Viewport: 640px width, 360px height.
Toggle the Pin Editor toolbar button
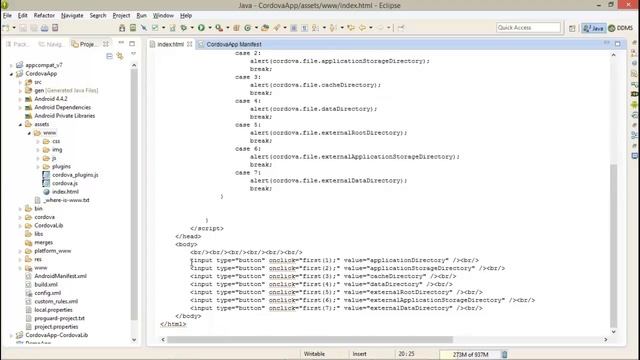(400, 28)
